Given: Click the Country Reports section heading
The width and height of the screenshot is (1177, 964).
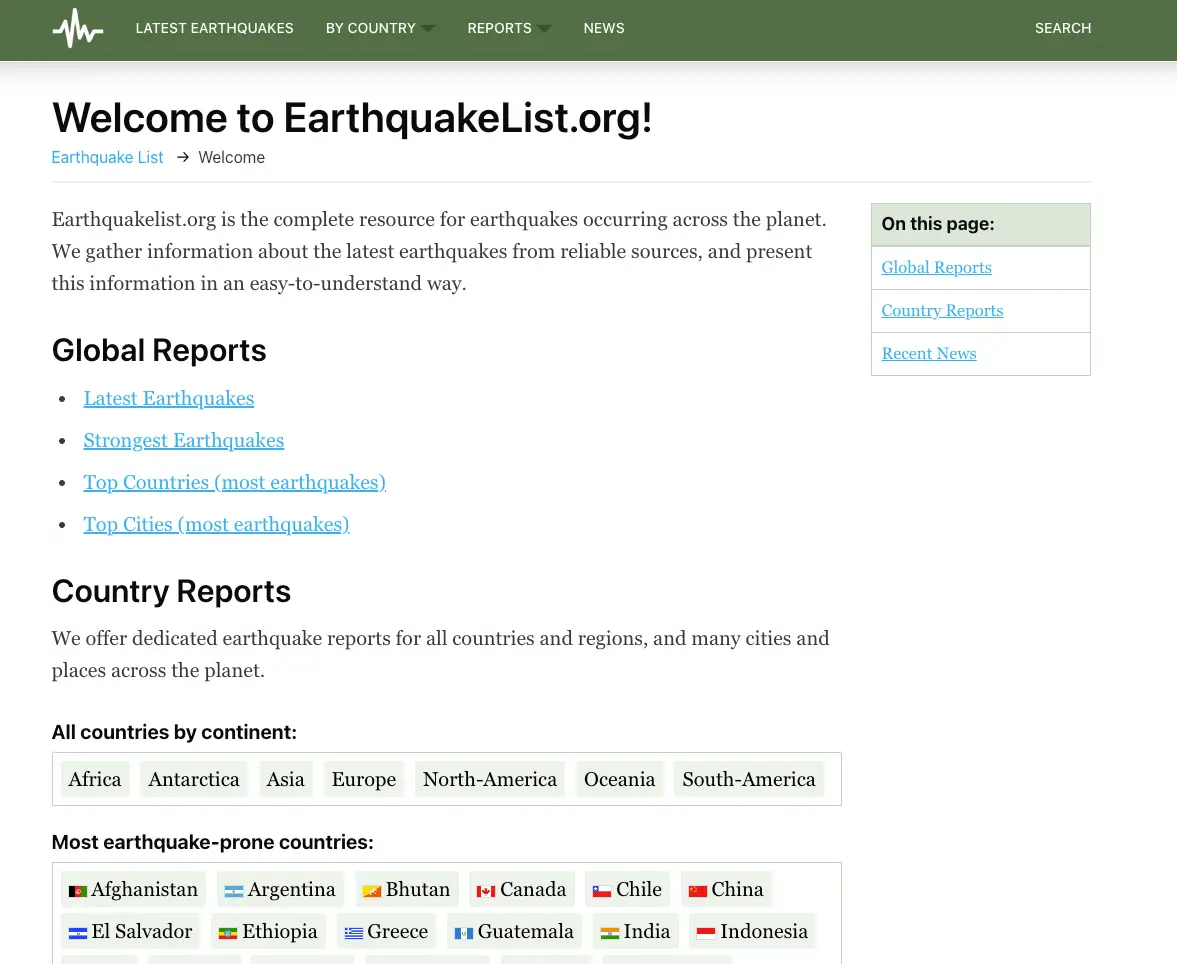Looking at the screenshot, I should click(171, 592).
